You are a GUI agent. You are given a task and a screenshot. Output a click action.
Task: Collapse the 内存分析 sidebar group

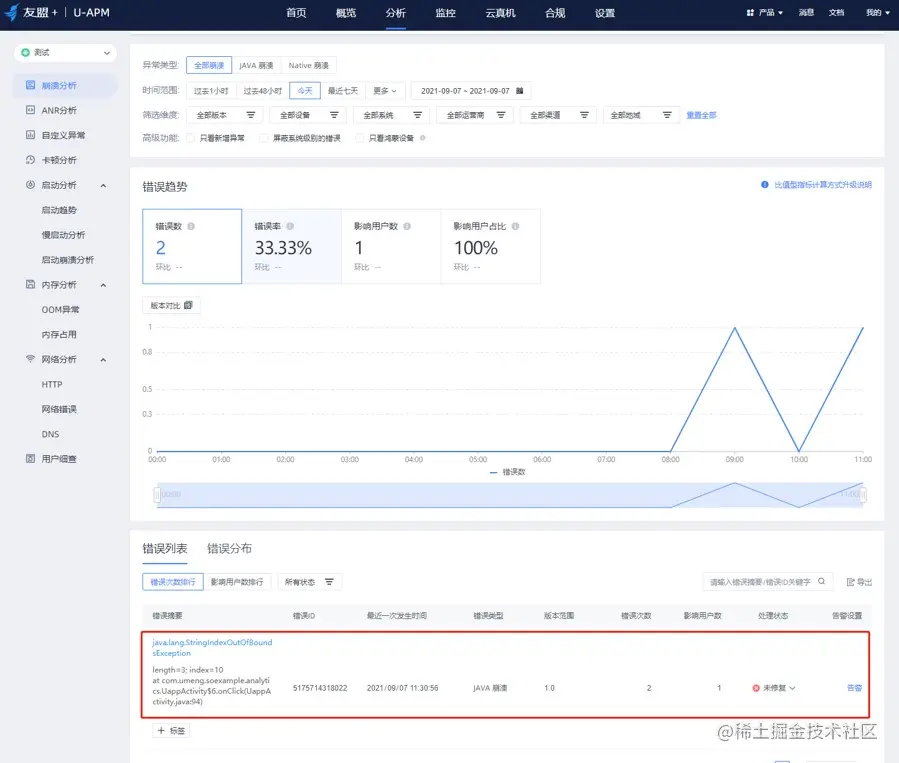point(103,285)
